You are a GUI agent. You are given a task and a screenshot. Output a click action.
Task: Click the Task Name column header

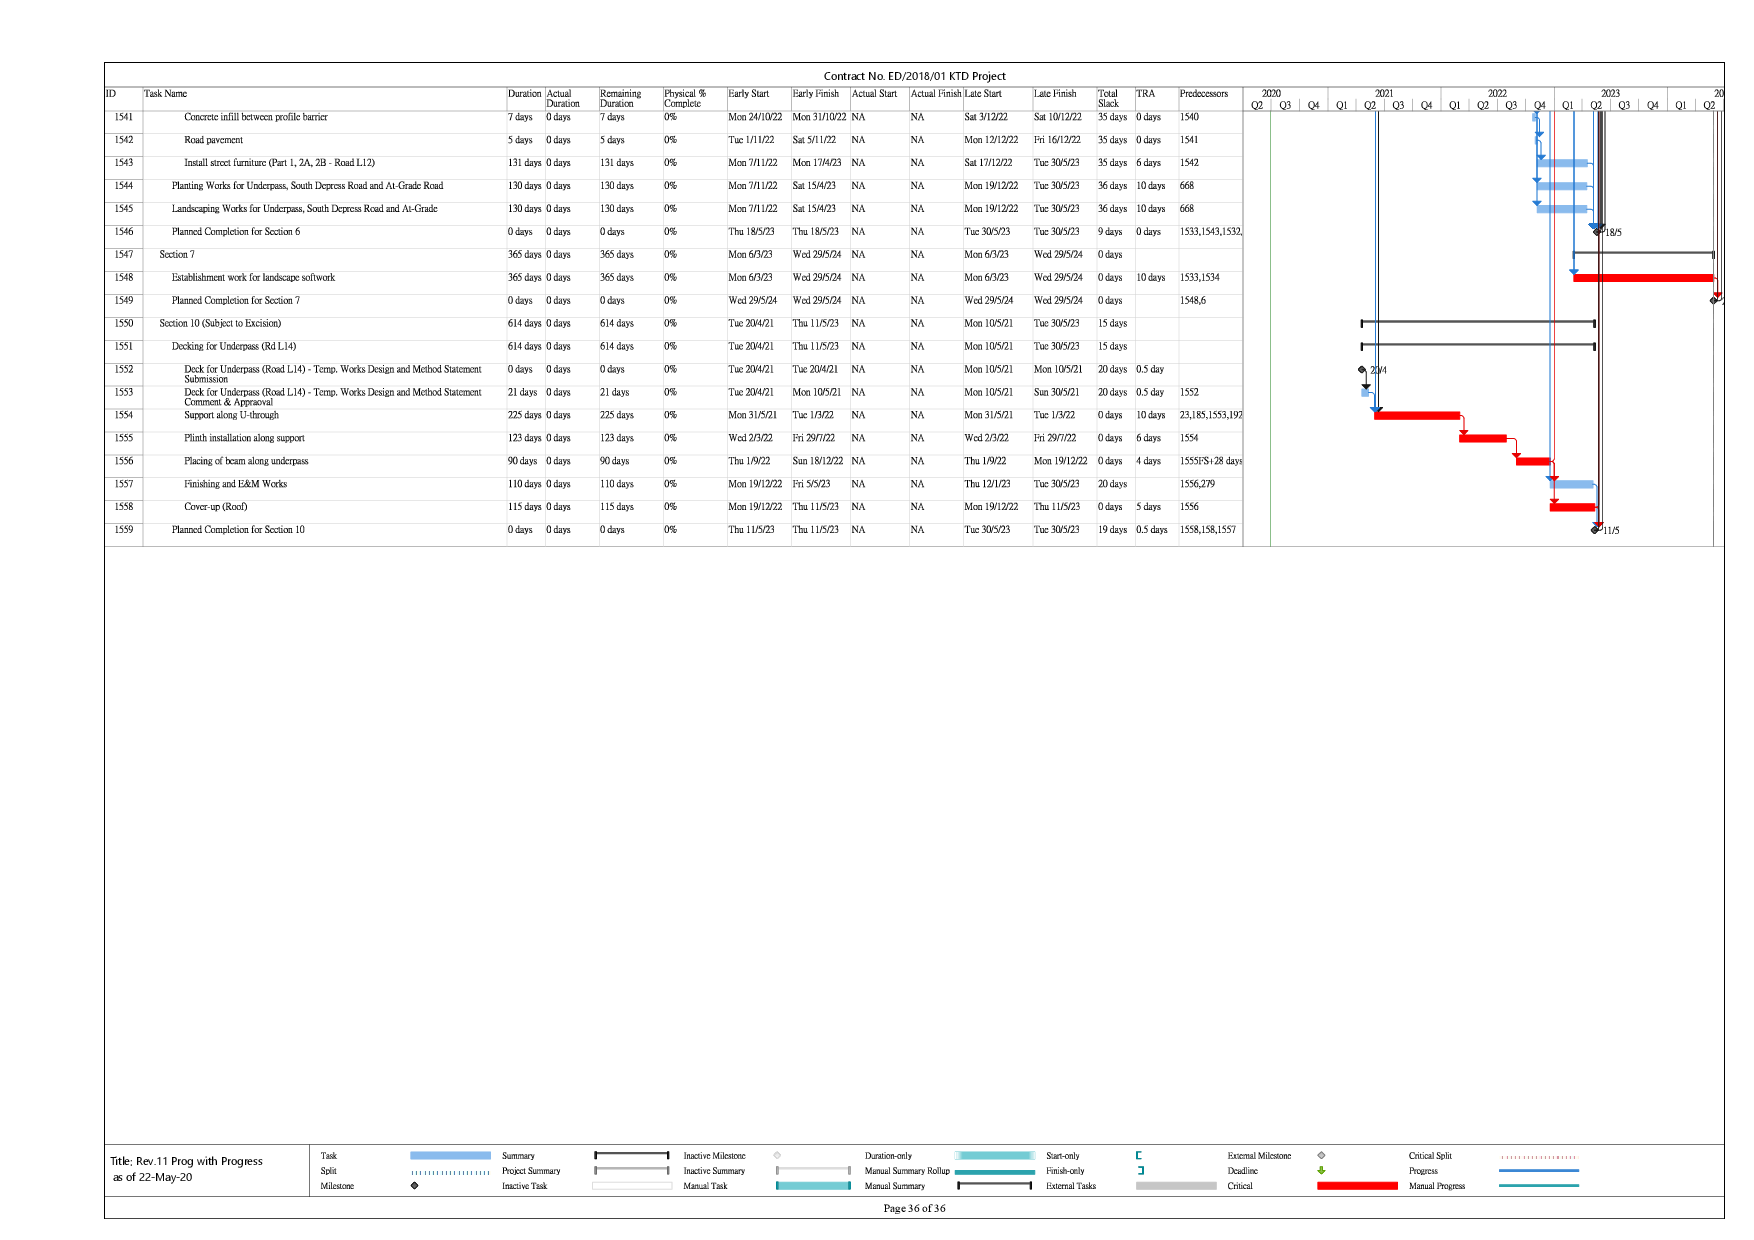tap(166, 94)
